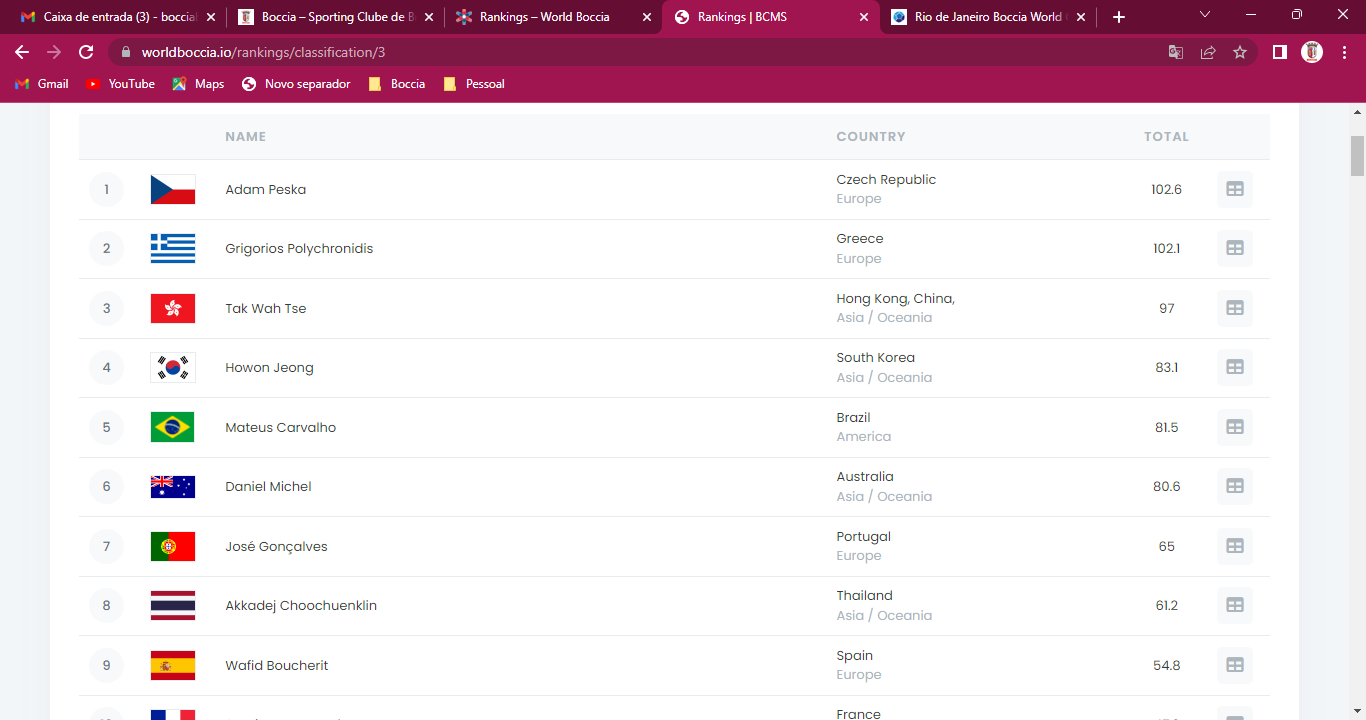
Task: Switch to the Caixa de entrada Gmail tab
Action: click(110, 17)
